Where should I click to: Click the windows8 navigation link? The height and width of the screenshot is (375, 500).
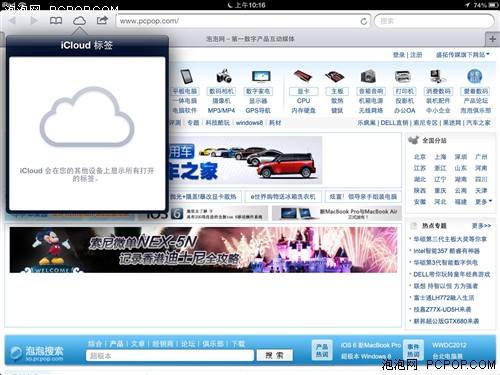click(249, 123)
